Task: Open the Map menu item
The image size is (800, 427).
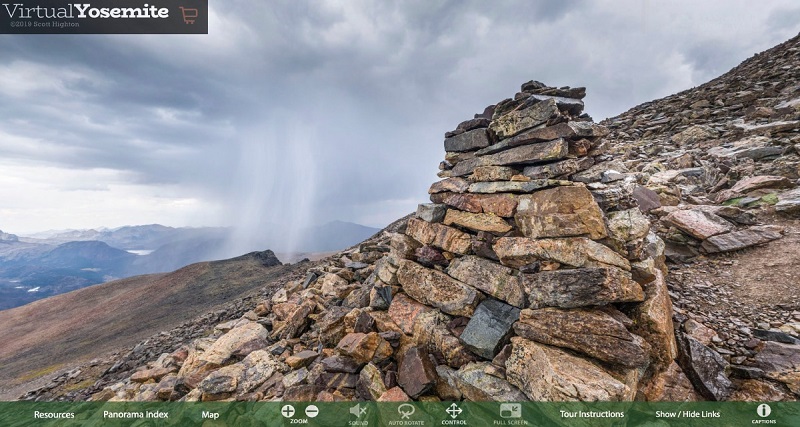Action: point(210,415)
